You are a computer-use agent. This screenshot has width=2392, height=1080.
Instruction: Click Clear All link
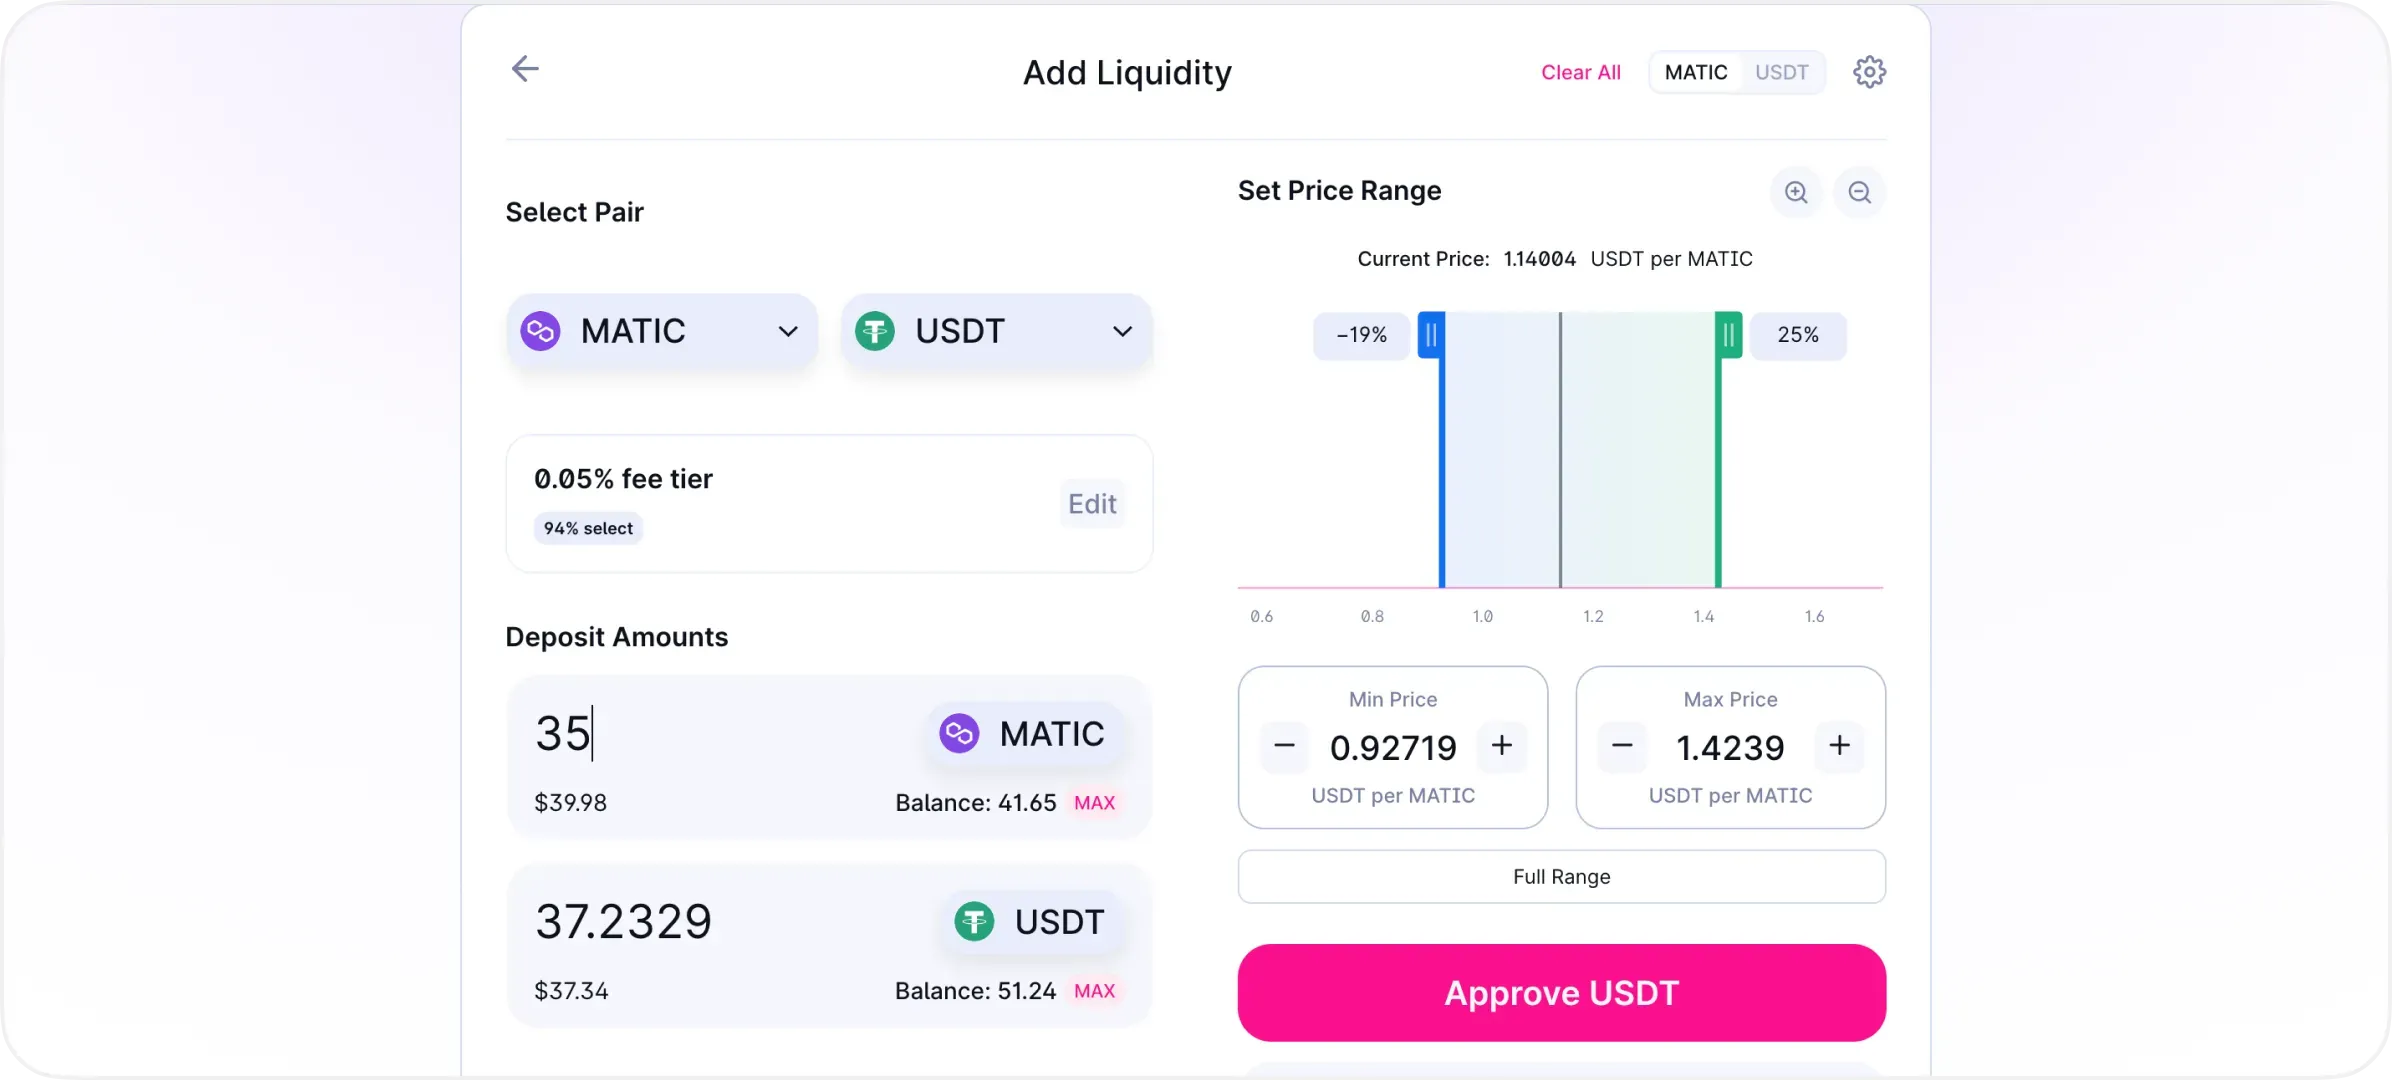[x=1581, y=73]
